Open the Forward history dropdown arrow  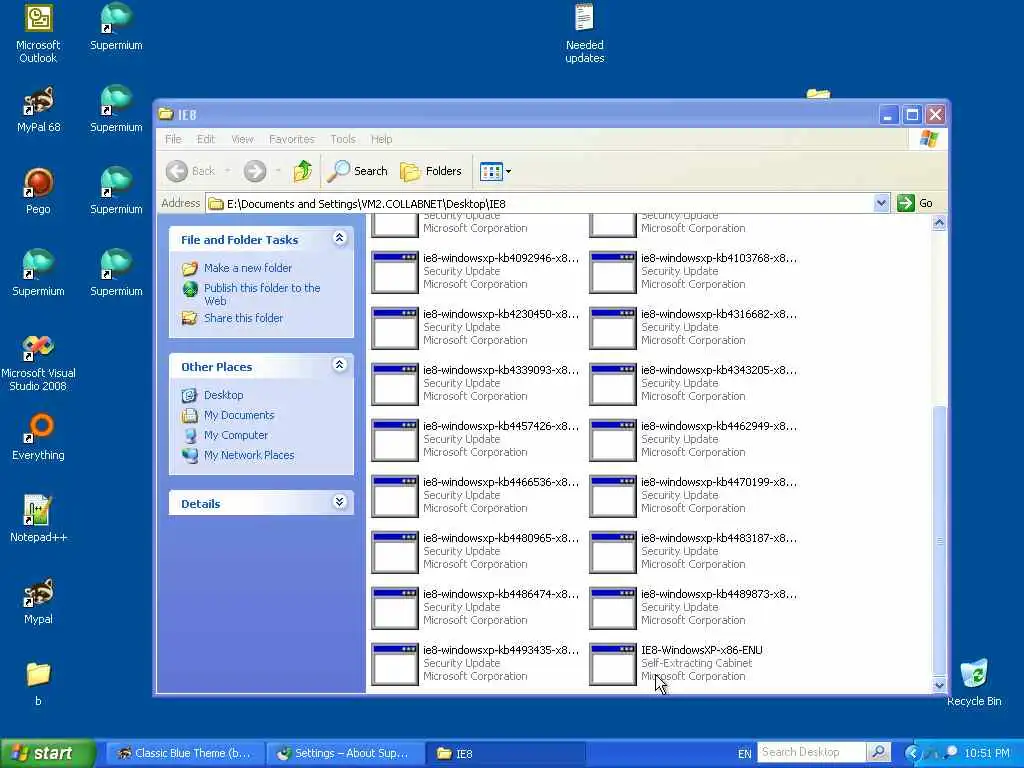tap(278, 171)
